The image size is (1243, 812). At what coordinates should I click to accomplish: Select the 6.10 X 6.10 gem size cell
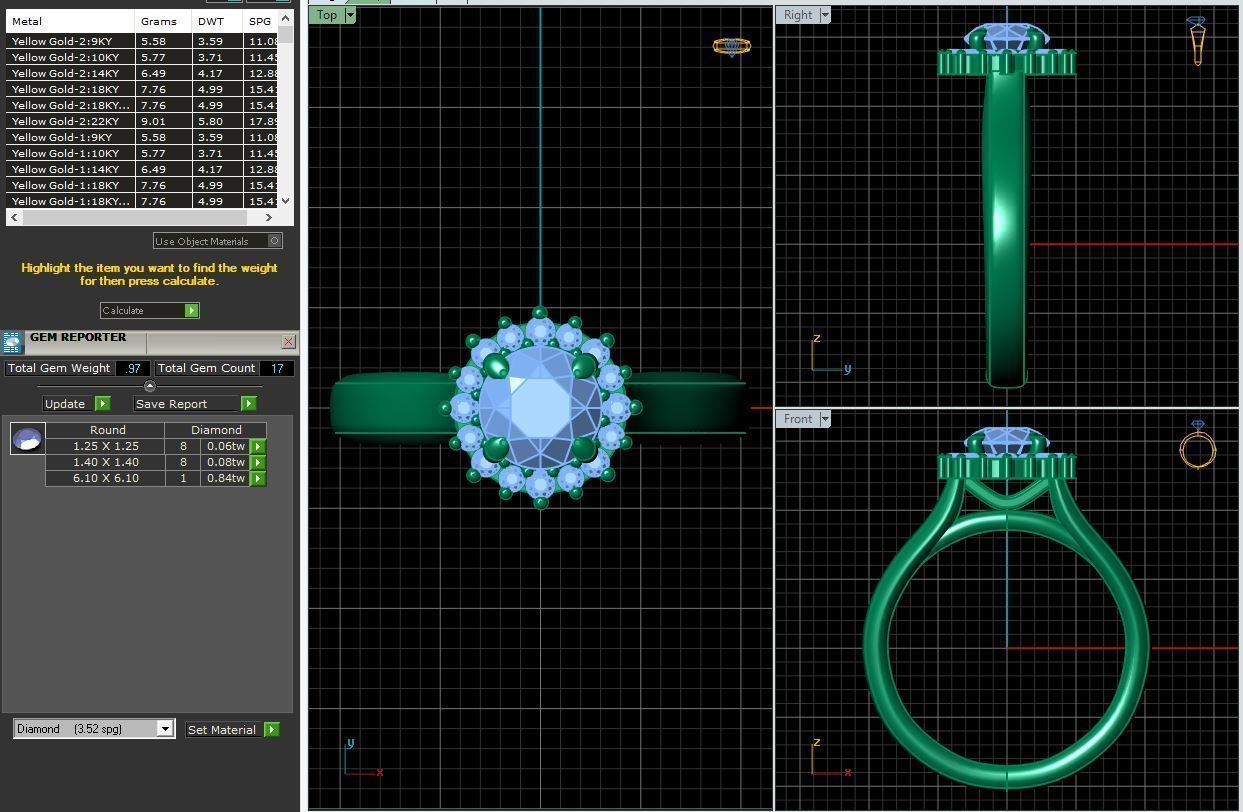106,478
